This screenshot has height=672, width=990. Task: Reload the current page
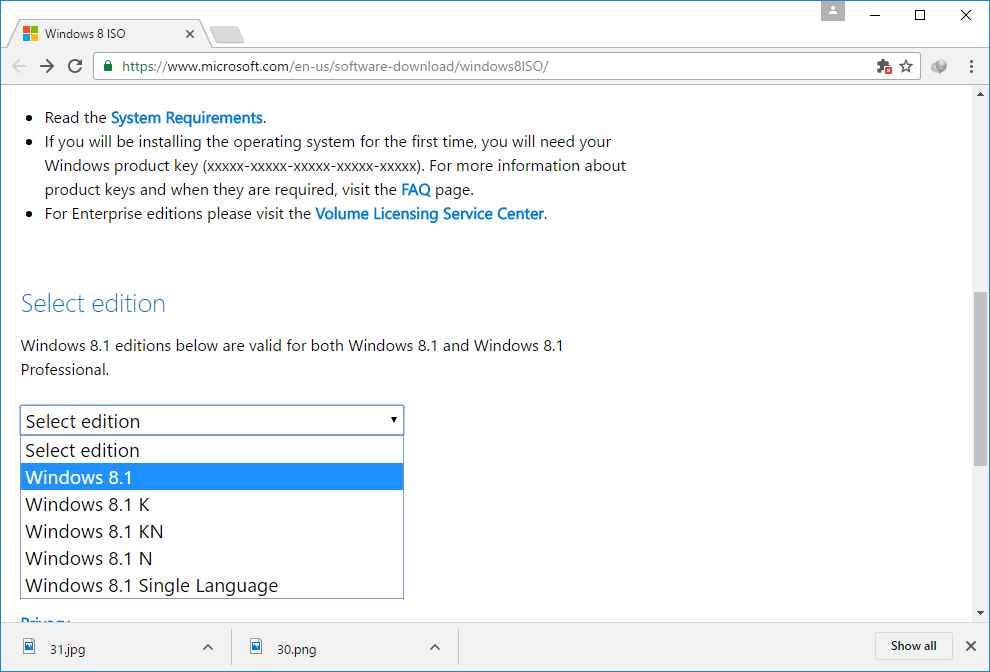[75, 66]
